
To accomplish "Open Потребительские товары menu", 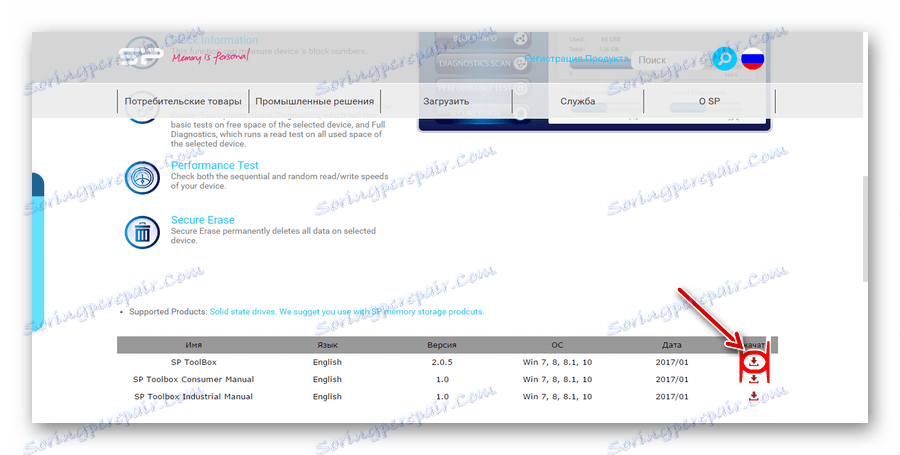I will click(x=183, y=101).
